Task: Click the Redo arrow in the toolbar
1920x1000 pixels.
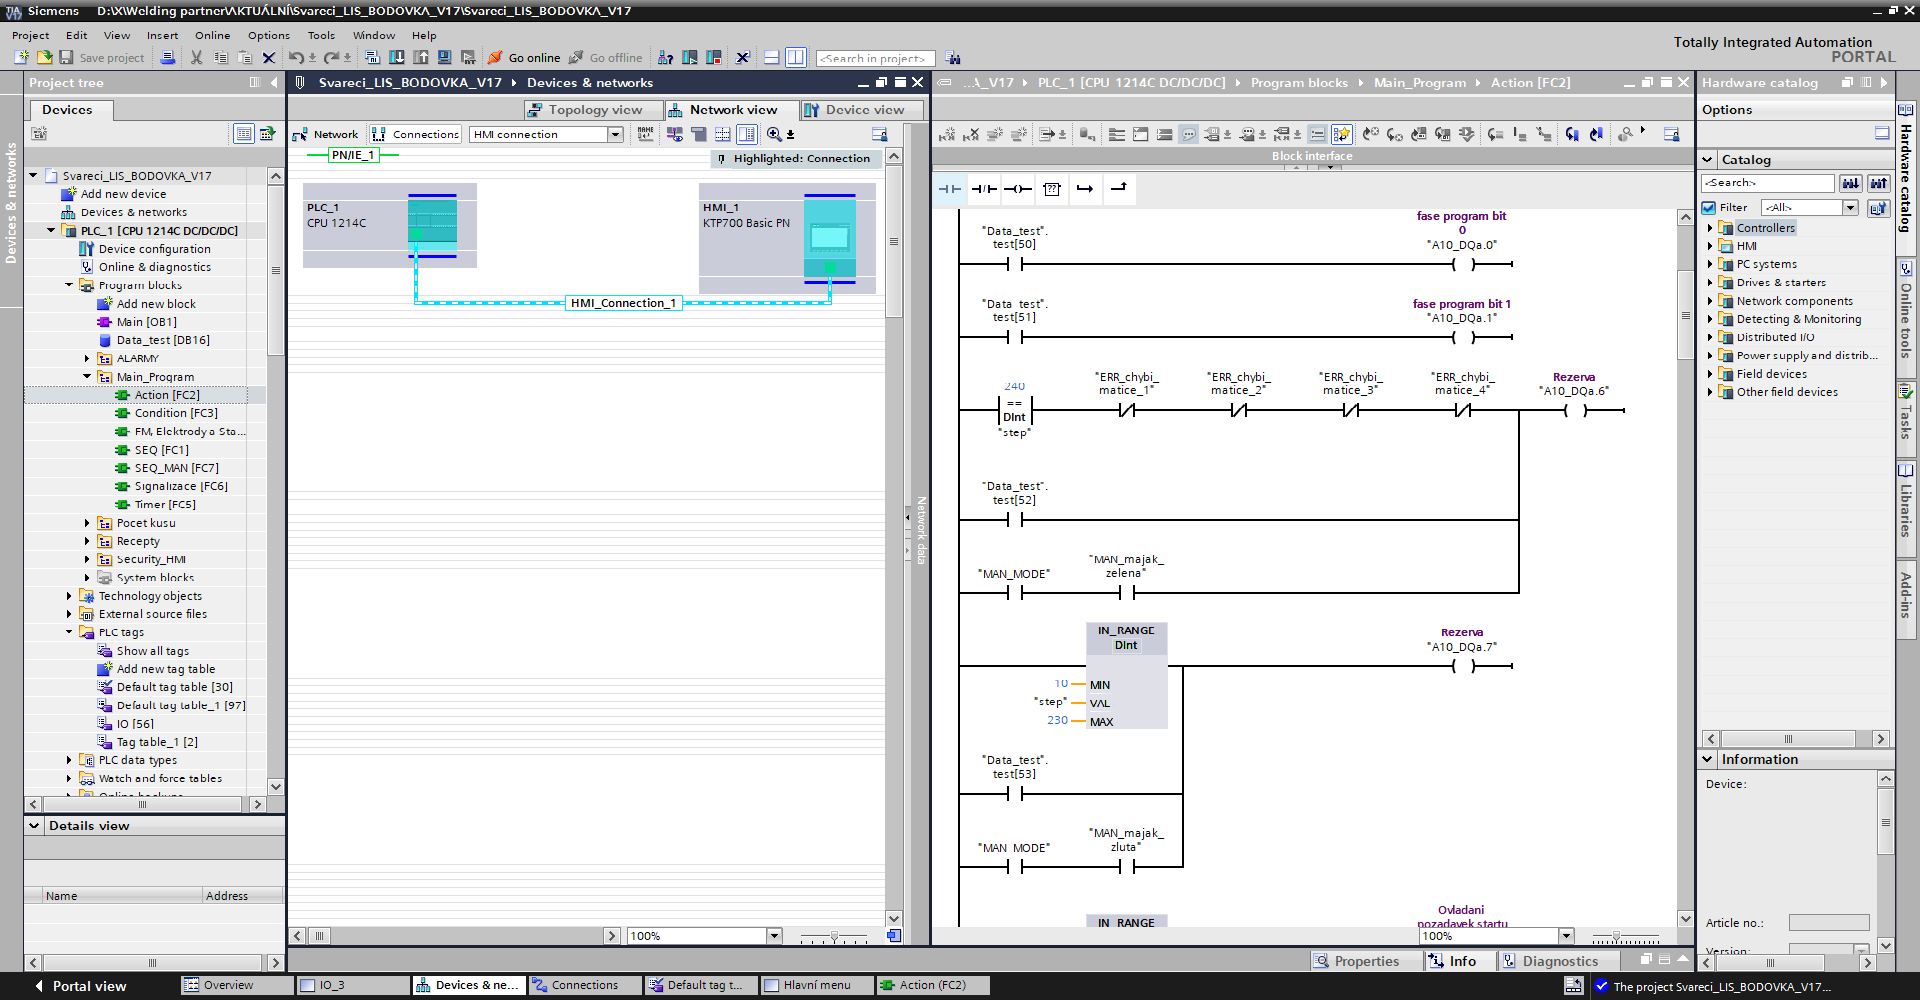Action: 331,58
